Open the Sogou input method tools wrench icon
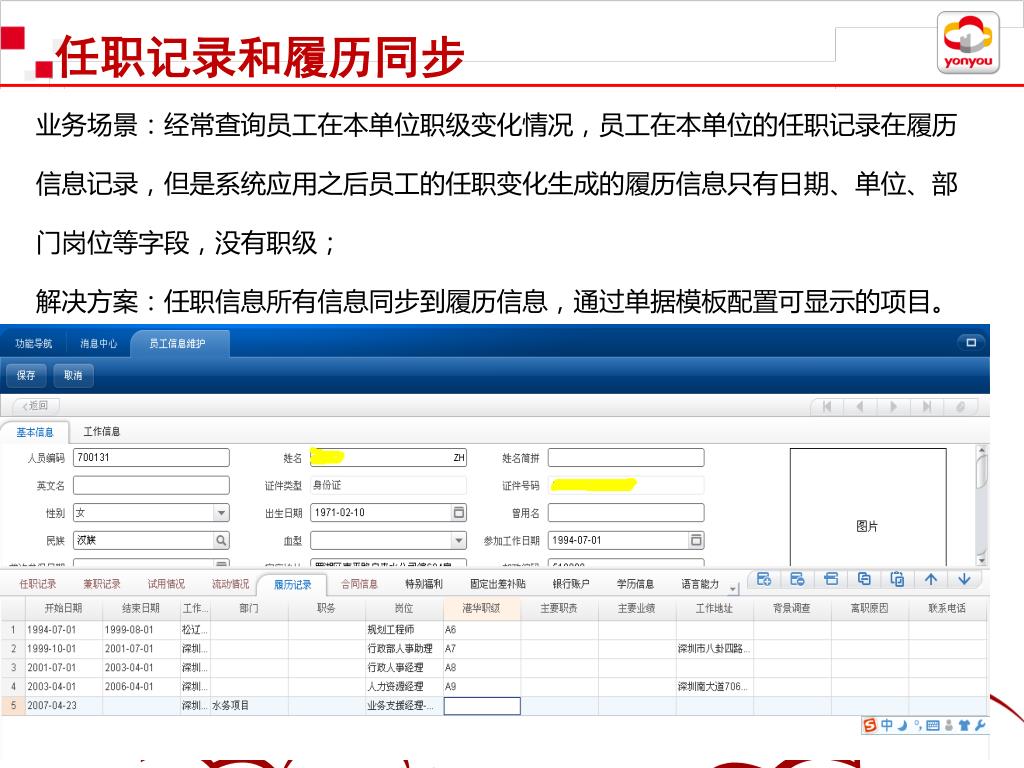Screen dimensions: 1024x768 point(980,726)
